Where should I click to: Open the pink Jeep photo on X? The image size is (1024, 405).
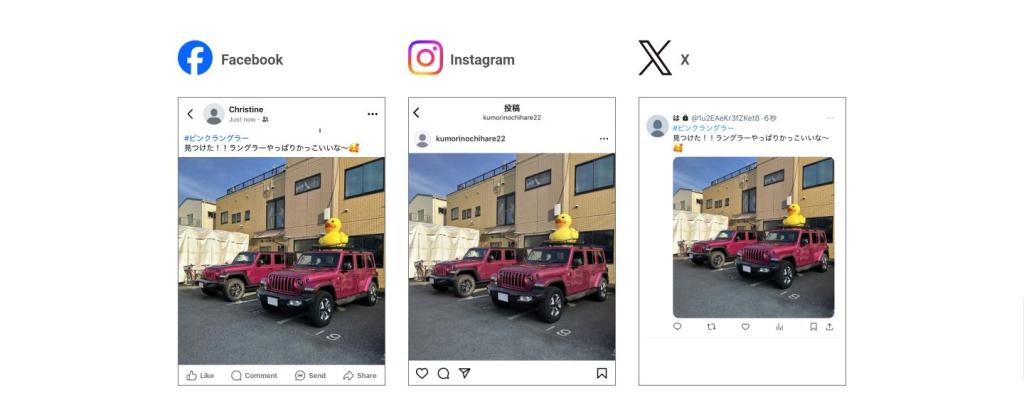[753, 237]
